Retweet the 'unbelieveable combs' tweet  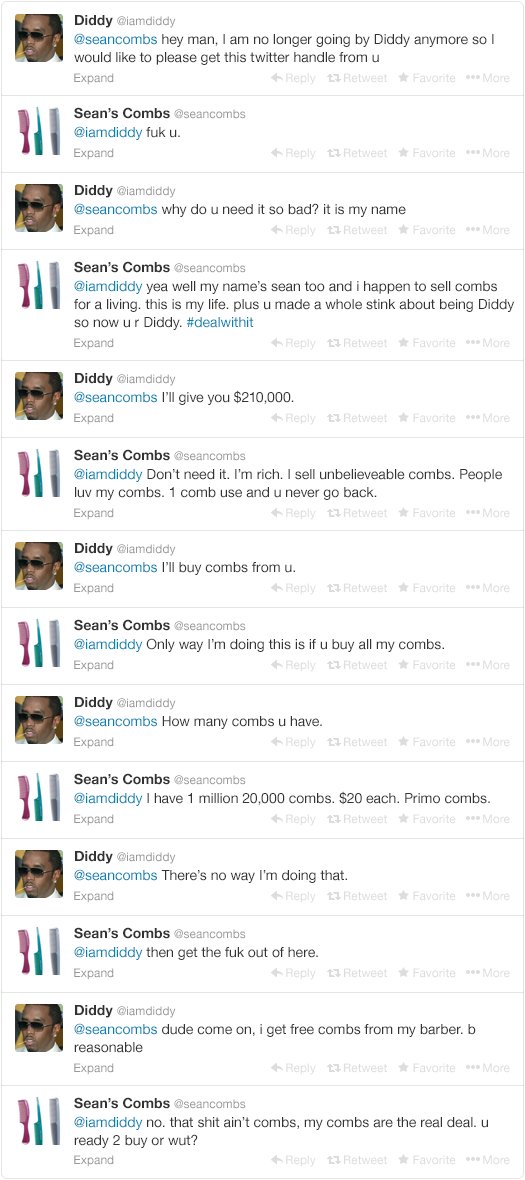tap(357, 512)
